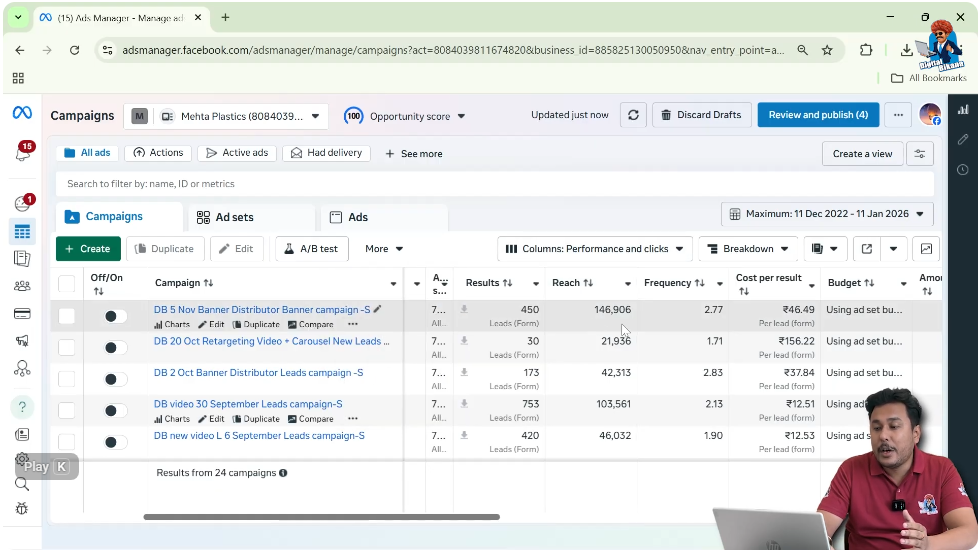
Task: Tick the select-all campaigns header checkbox
Action: point(67,284)
